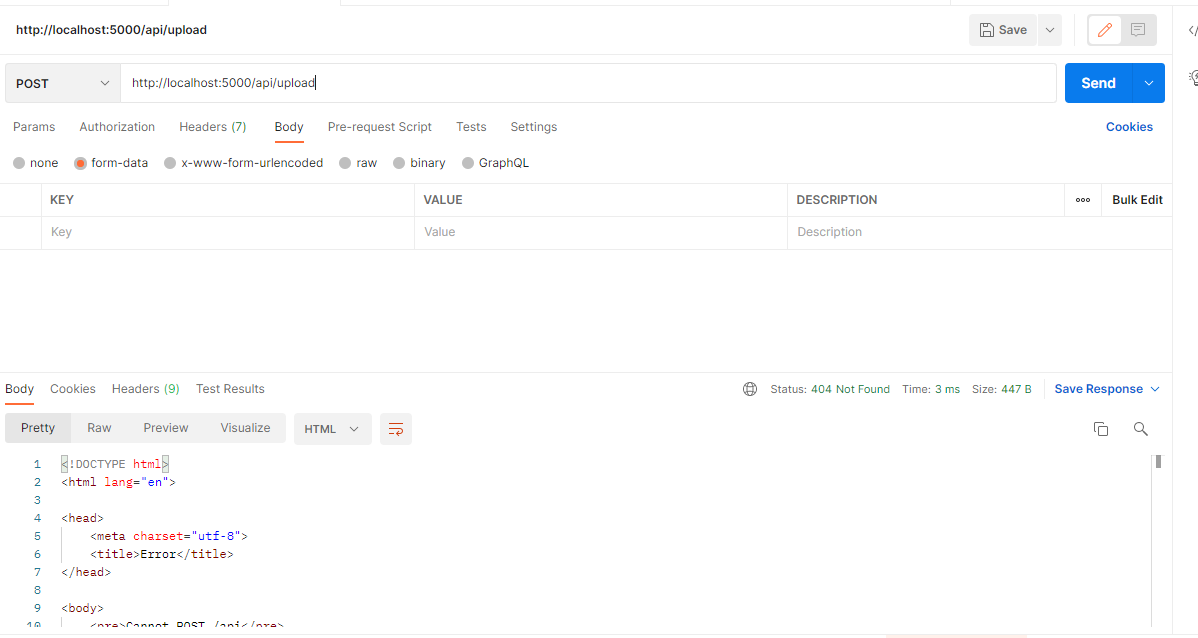Open the Test Results tab
Image resolution: width=1198 pixels, height=638 pixels.
(230, 389)
